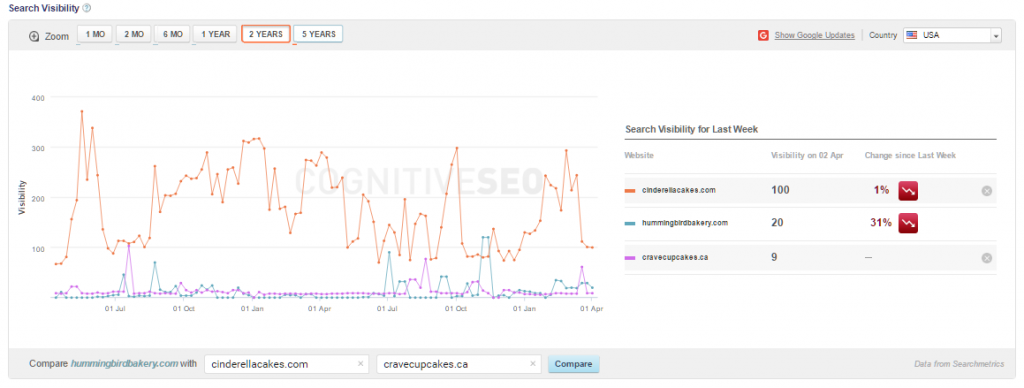Click cravecupcakes.ca in the visibility table

tap(675, 257)
